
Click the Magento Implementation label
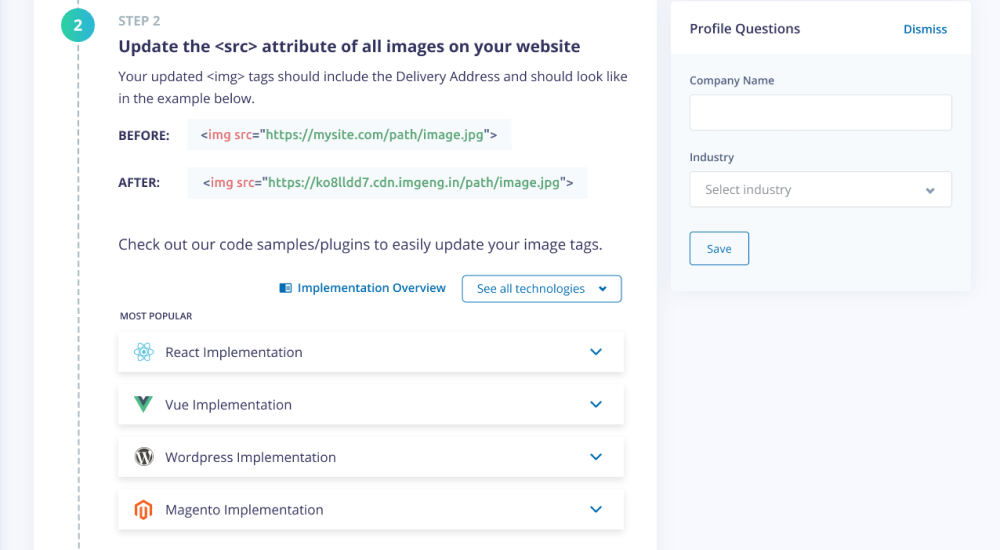coord(244,510)
